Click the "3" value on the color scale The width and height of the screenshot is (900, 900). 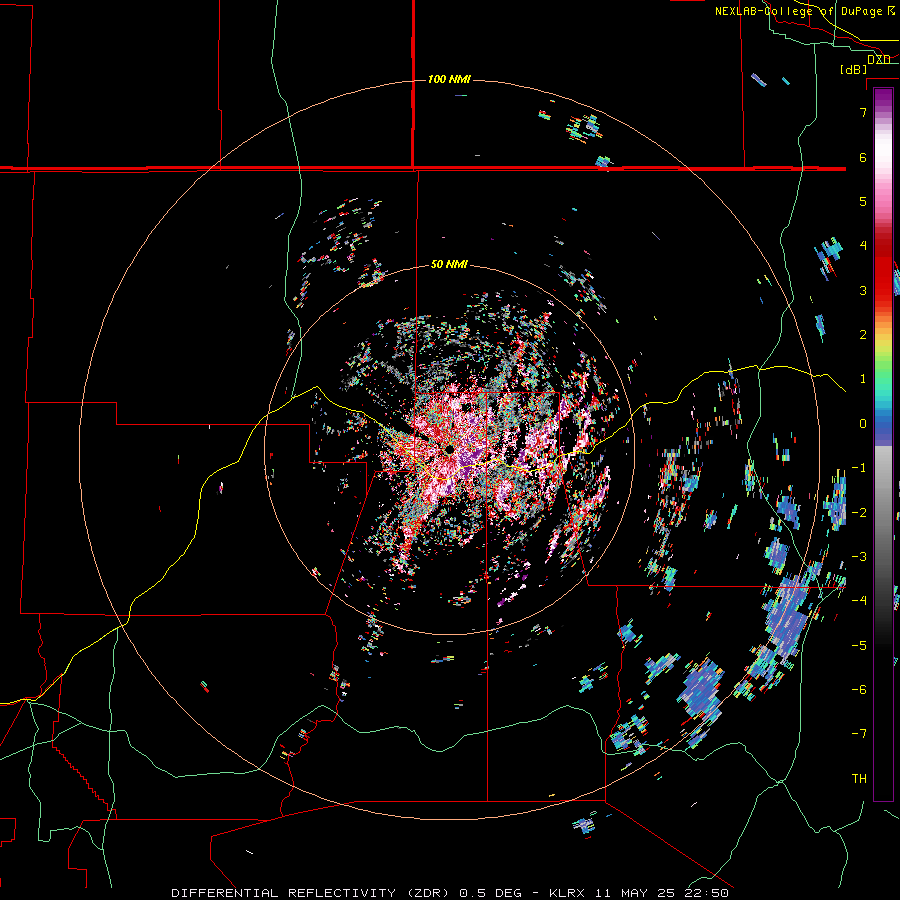click(863, 290)
